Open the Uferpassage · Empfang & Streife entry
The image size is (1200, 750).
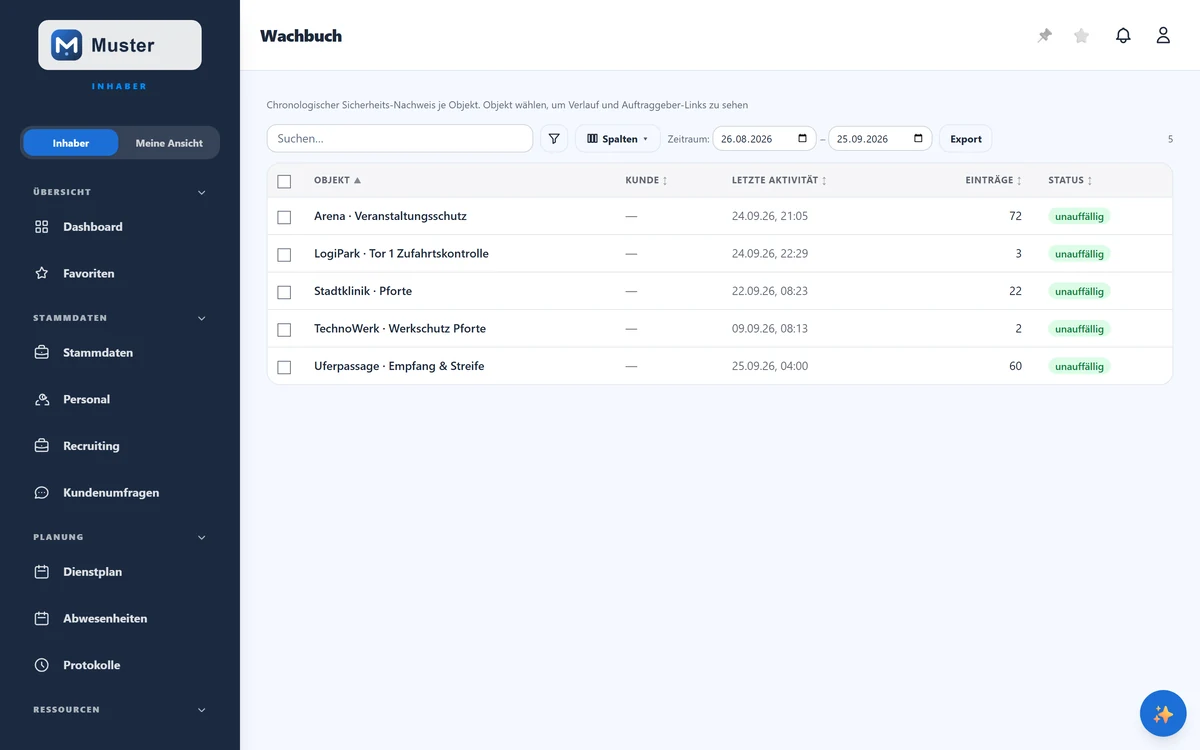coord(399,366)
